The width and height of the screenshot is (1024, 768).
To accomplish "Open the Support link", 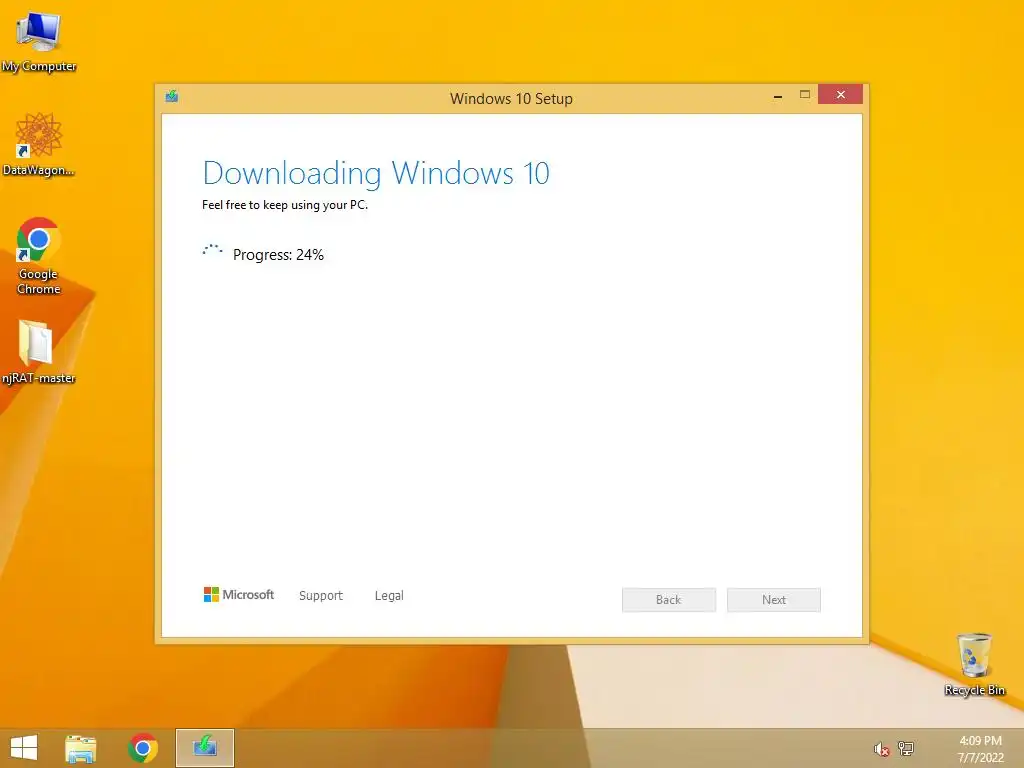I will [321, 596].
